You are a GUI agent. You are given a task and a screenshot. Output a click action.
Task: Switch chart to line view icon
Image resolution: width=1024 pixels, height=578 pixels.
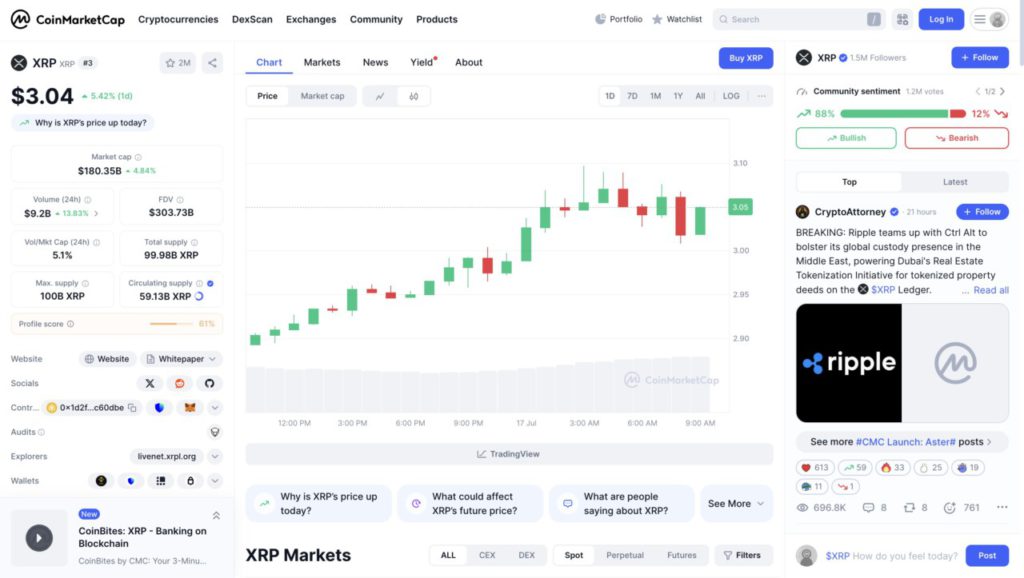tap(380, 96)
